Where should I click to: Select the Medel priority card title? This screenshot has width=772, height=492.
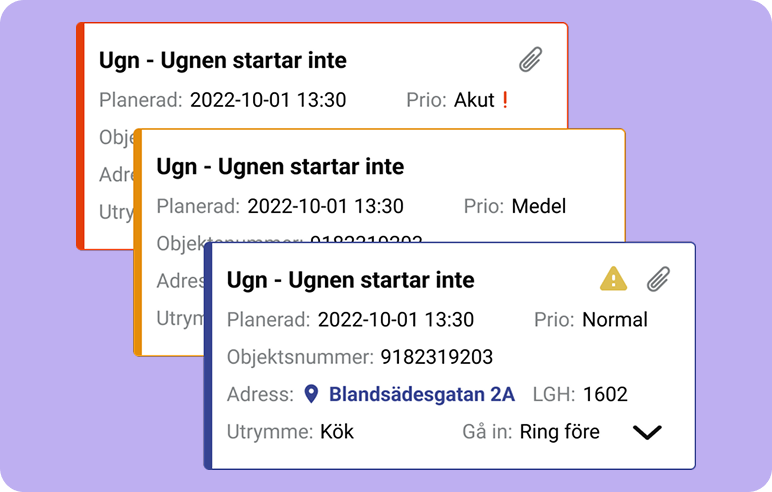pos(280,166)
